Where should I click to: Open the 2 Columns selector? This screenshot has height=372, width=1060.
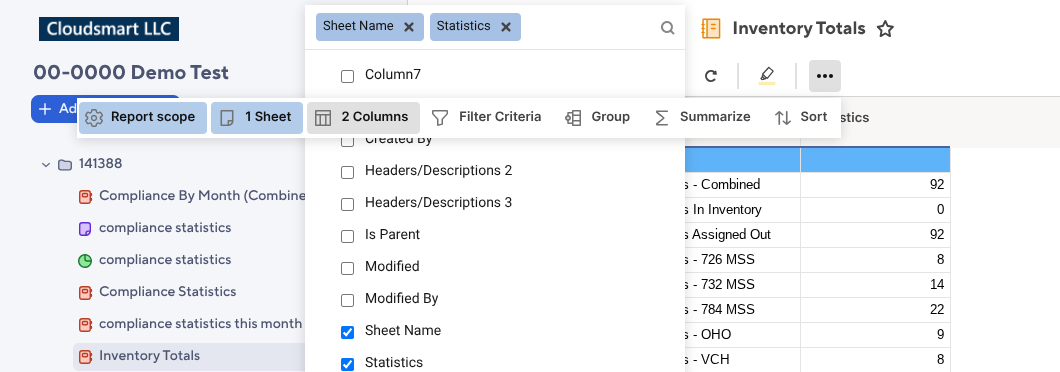pos(364,118)
